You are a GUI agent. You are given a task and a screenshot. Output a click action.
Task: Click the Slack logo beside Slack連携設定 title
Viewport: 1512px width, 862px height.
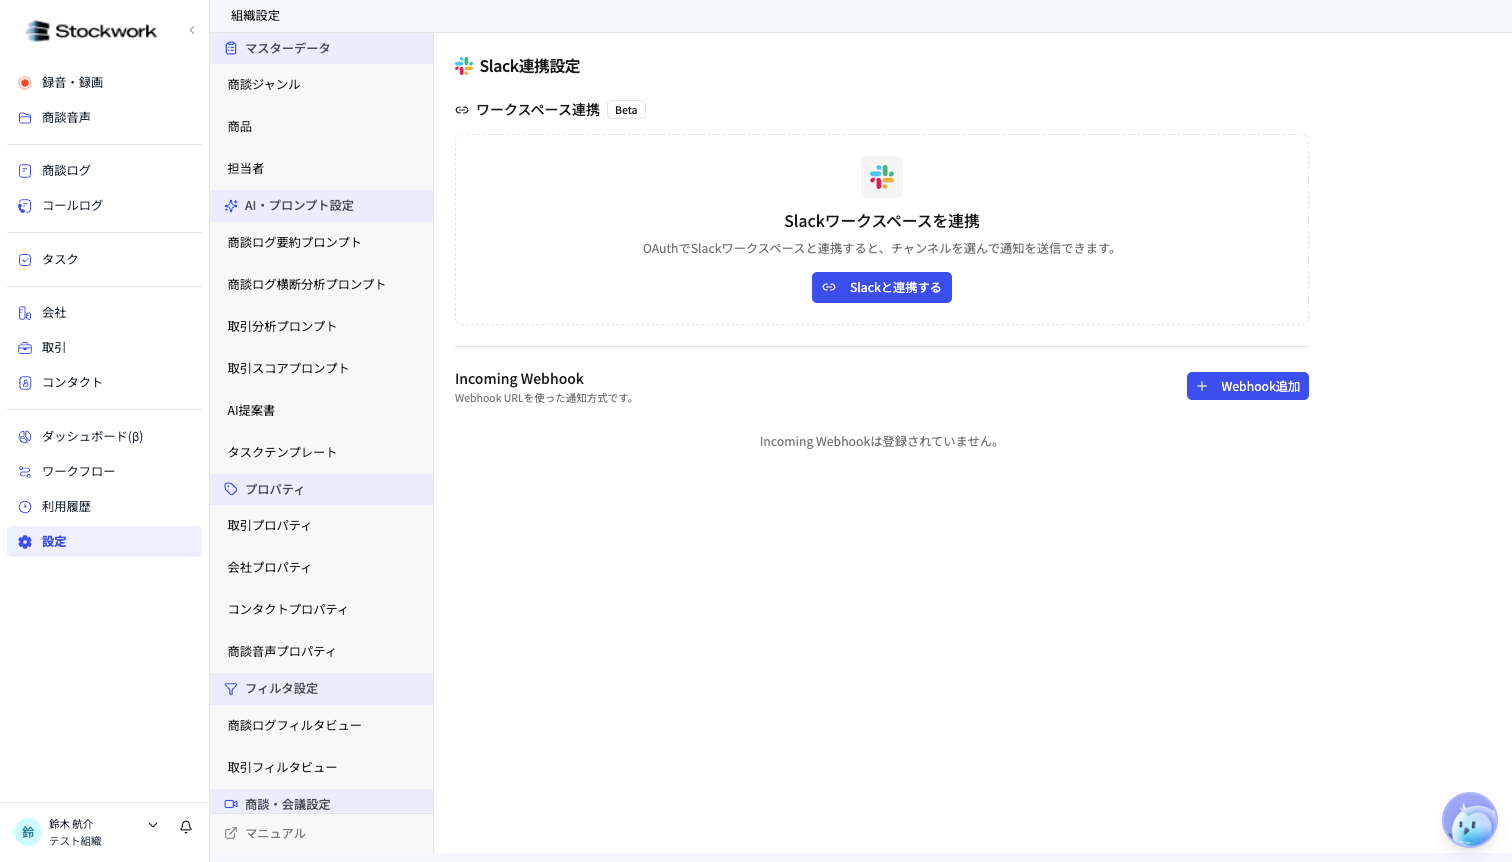[464, 66]
